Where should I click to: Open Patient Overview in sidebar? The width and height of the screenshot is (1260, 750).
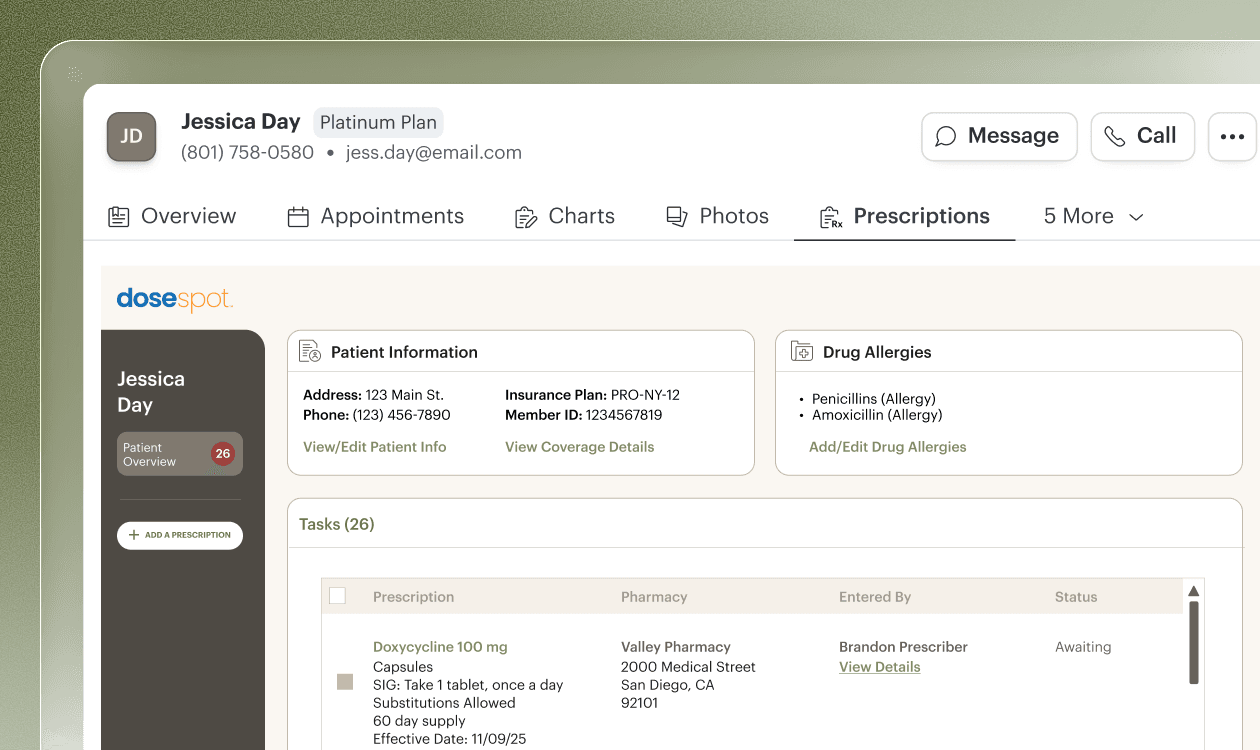point(180,454)
